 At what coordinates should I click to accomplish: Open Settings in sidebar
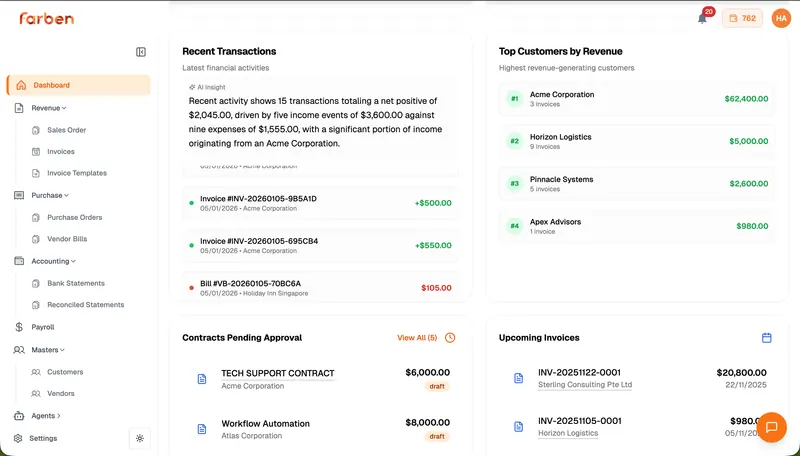click(x=43, y=438)
